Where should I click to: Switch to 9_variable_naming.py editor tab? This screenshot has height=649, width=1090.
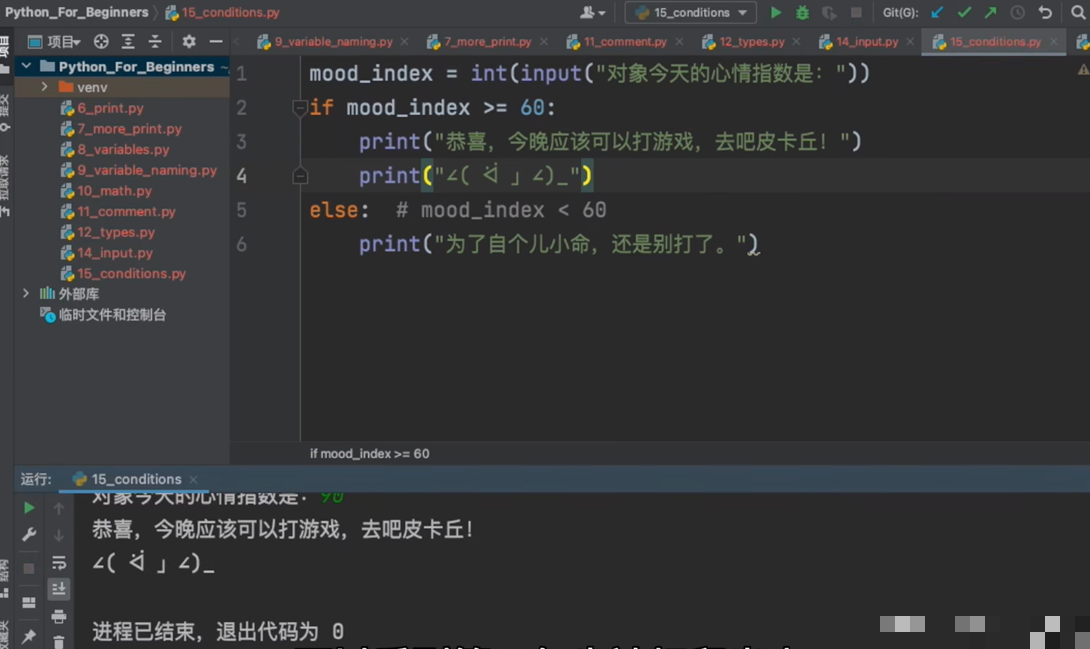(x=332, y=42)
